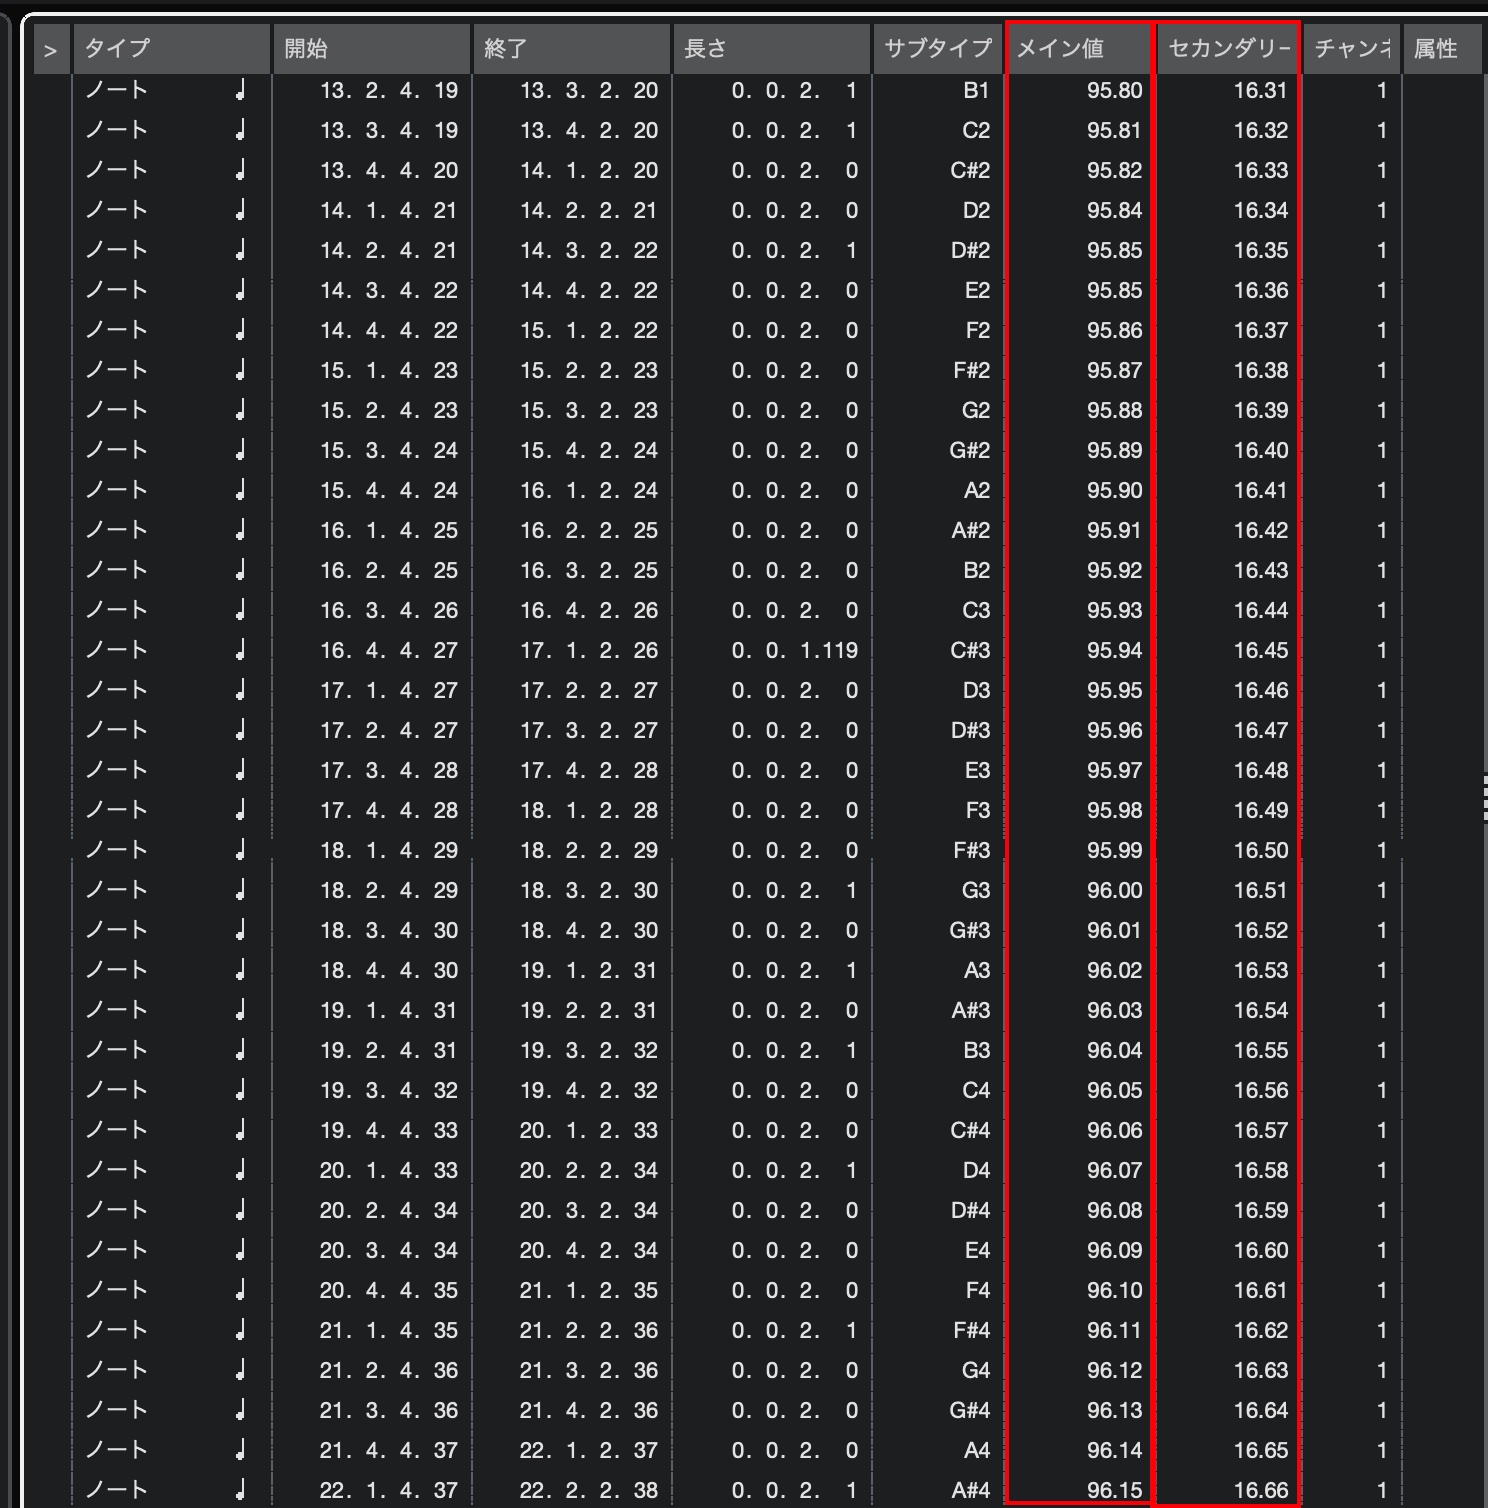Screen dimensions: 1488x1508
Task: Click end position 22.1.2.37 in A4 row
Action: coord(588,1451)
